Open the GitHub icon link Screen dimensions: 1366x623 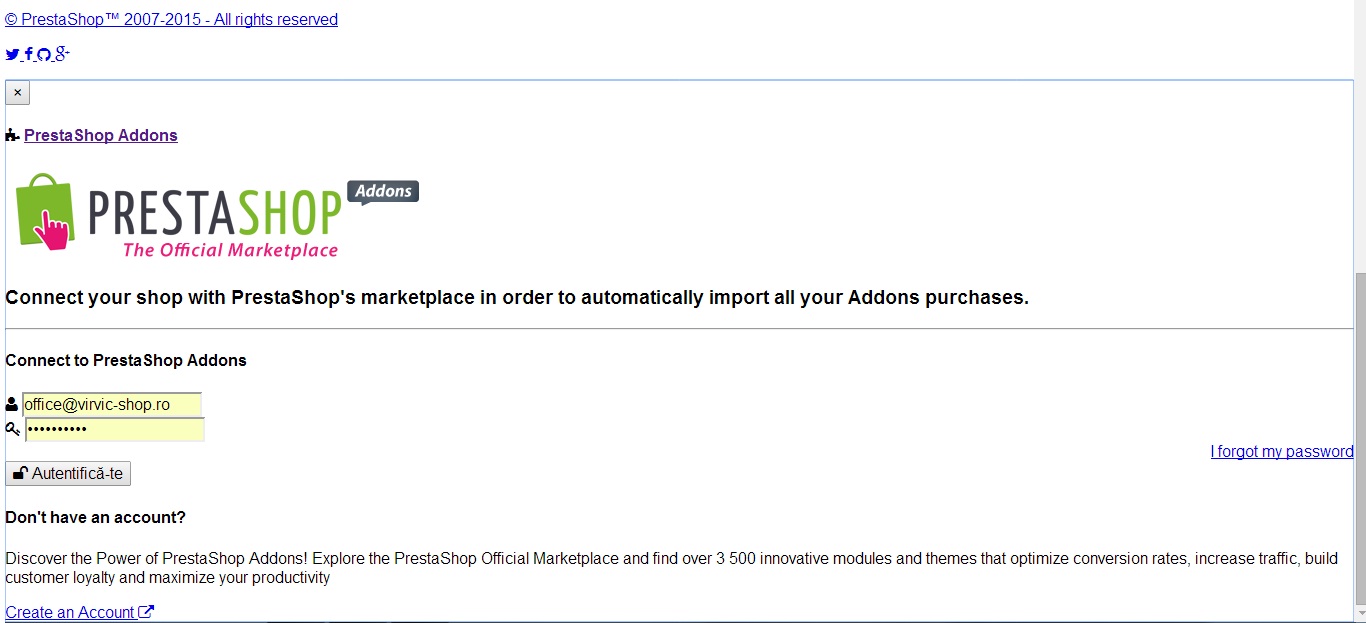pos(44,55)
